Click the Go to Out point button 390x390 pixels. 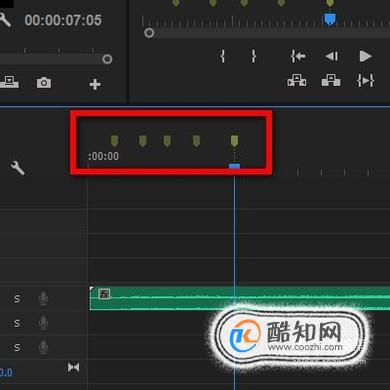(x=366, y=81)
